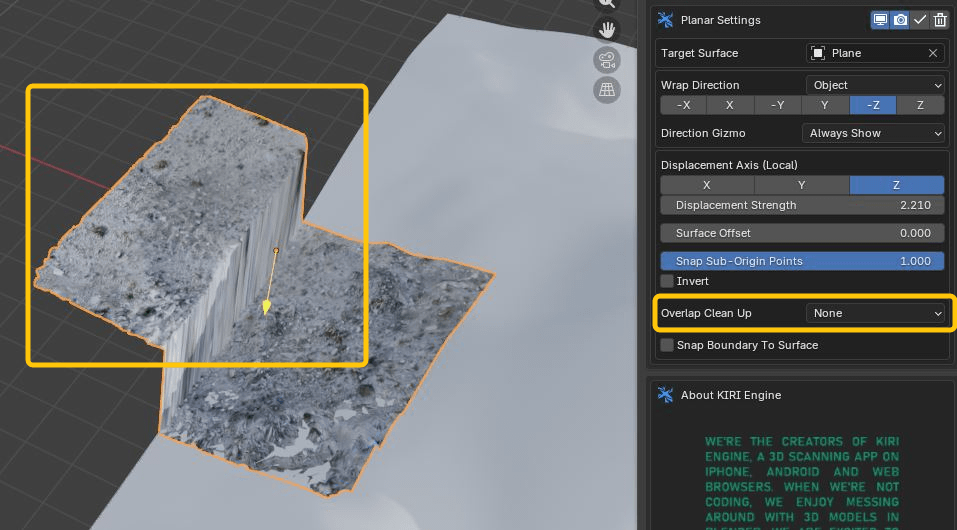
Task: Switch between perspective and orthographic grid icon
Action: coord(606,91)
